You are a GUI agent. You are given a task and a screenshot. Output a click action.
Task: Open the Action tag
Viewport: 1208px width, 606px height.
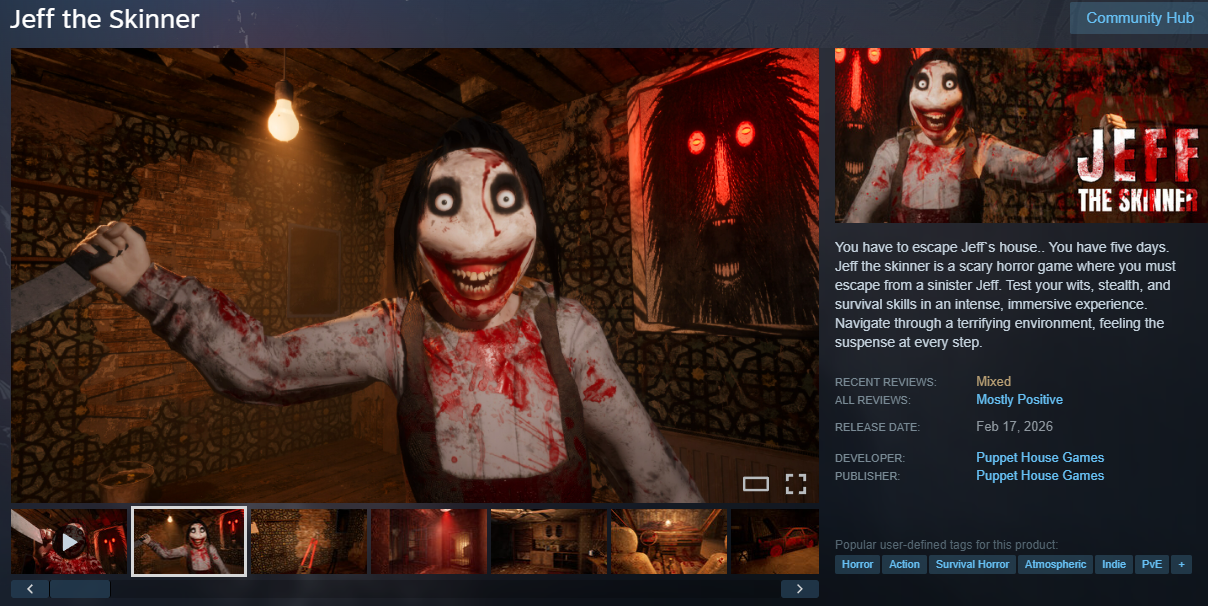[x=904, y=564]
